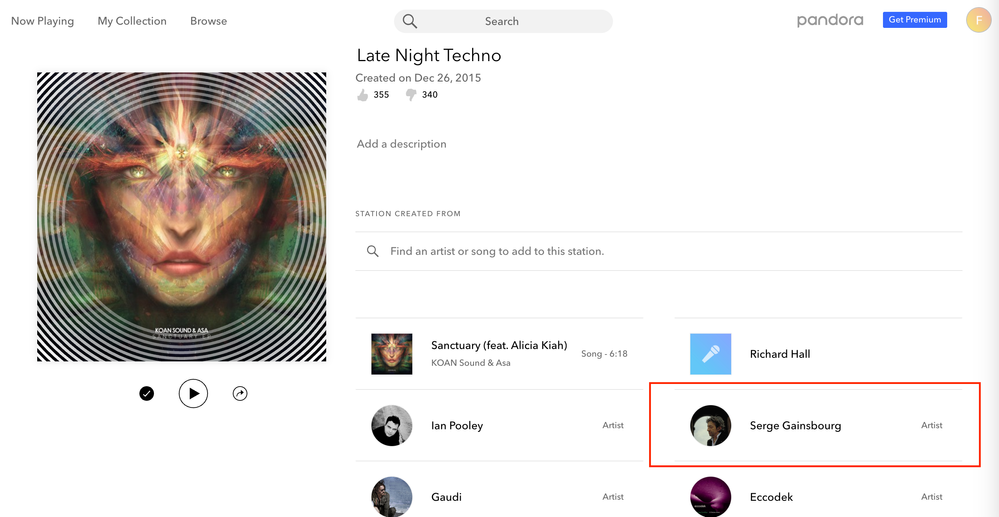Open Ian Pooley artist entry

click(457, 425)
